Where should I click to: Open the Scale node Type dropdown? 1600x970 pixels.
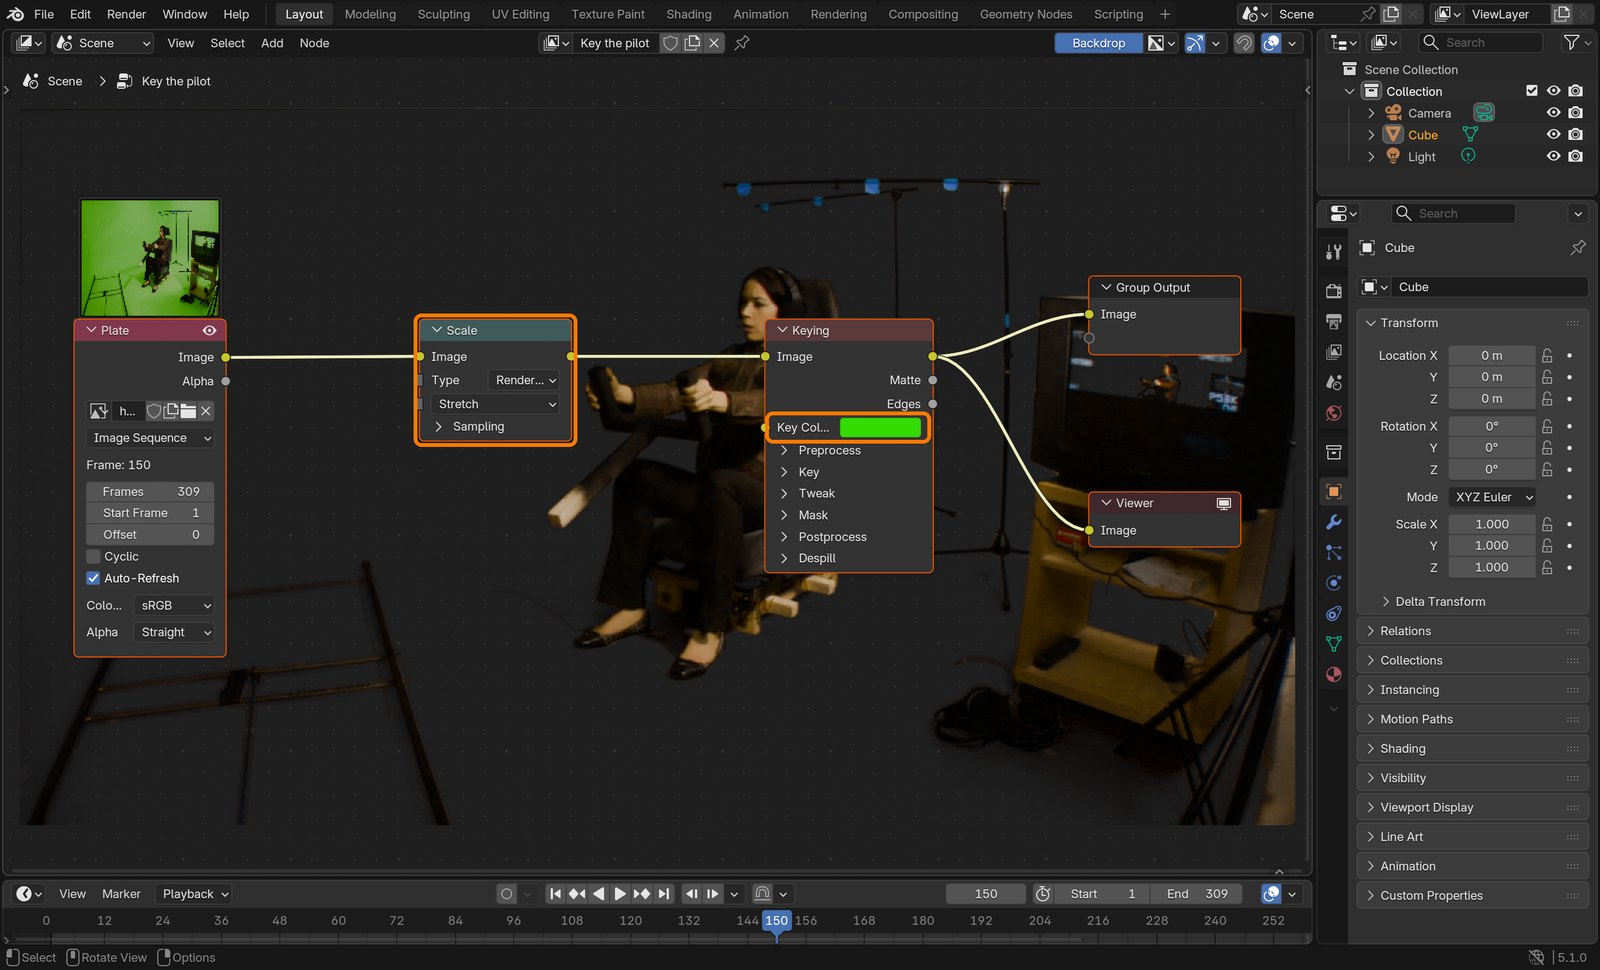coord(525,380)
